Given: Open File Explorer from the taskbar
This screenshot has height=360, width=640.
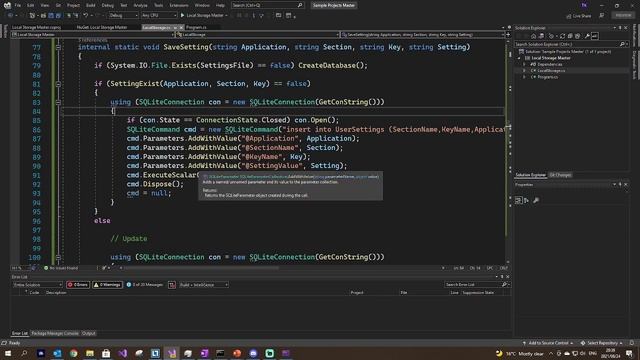Looking at the screenshot, I should point(90,353).
